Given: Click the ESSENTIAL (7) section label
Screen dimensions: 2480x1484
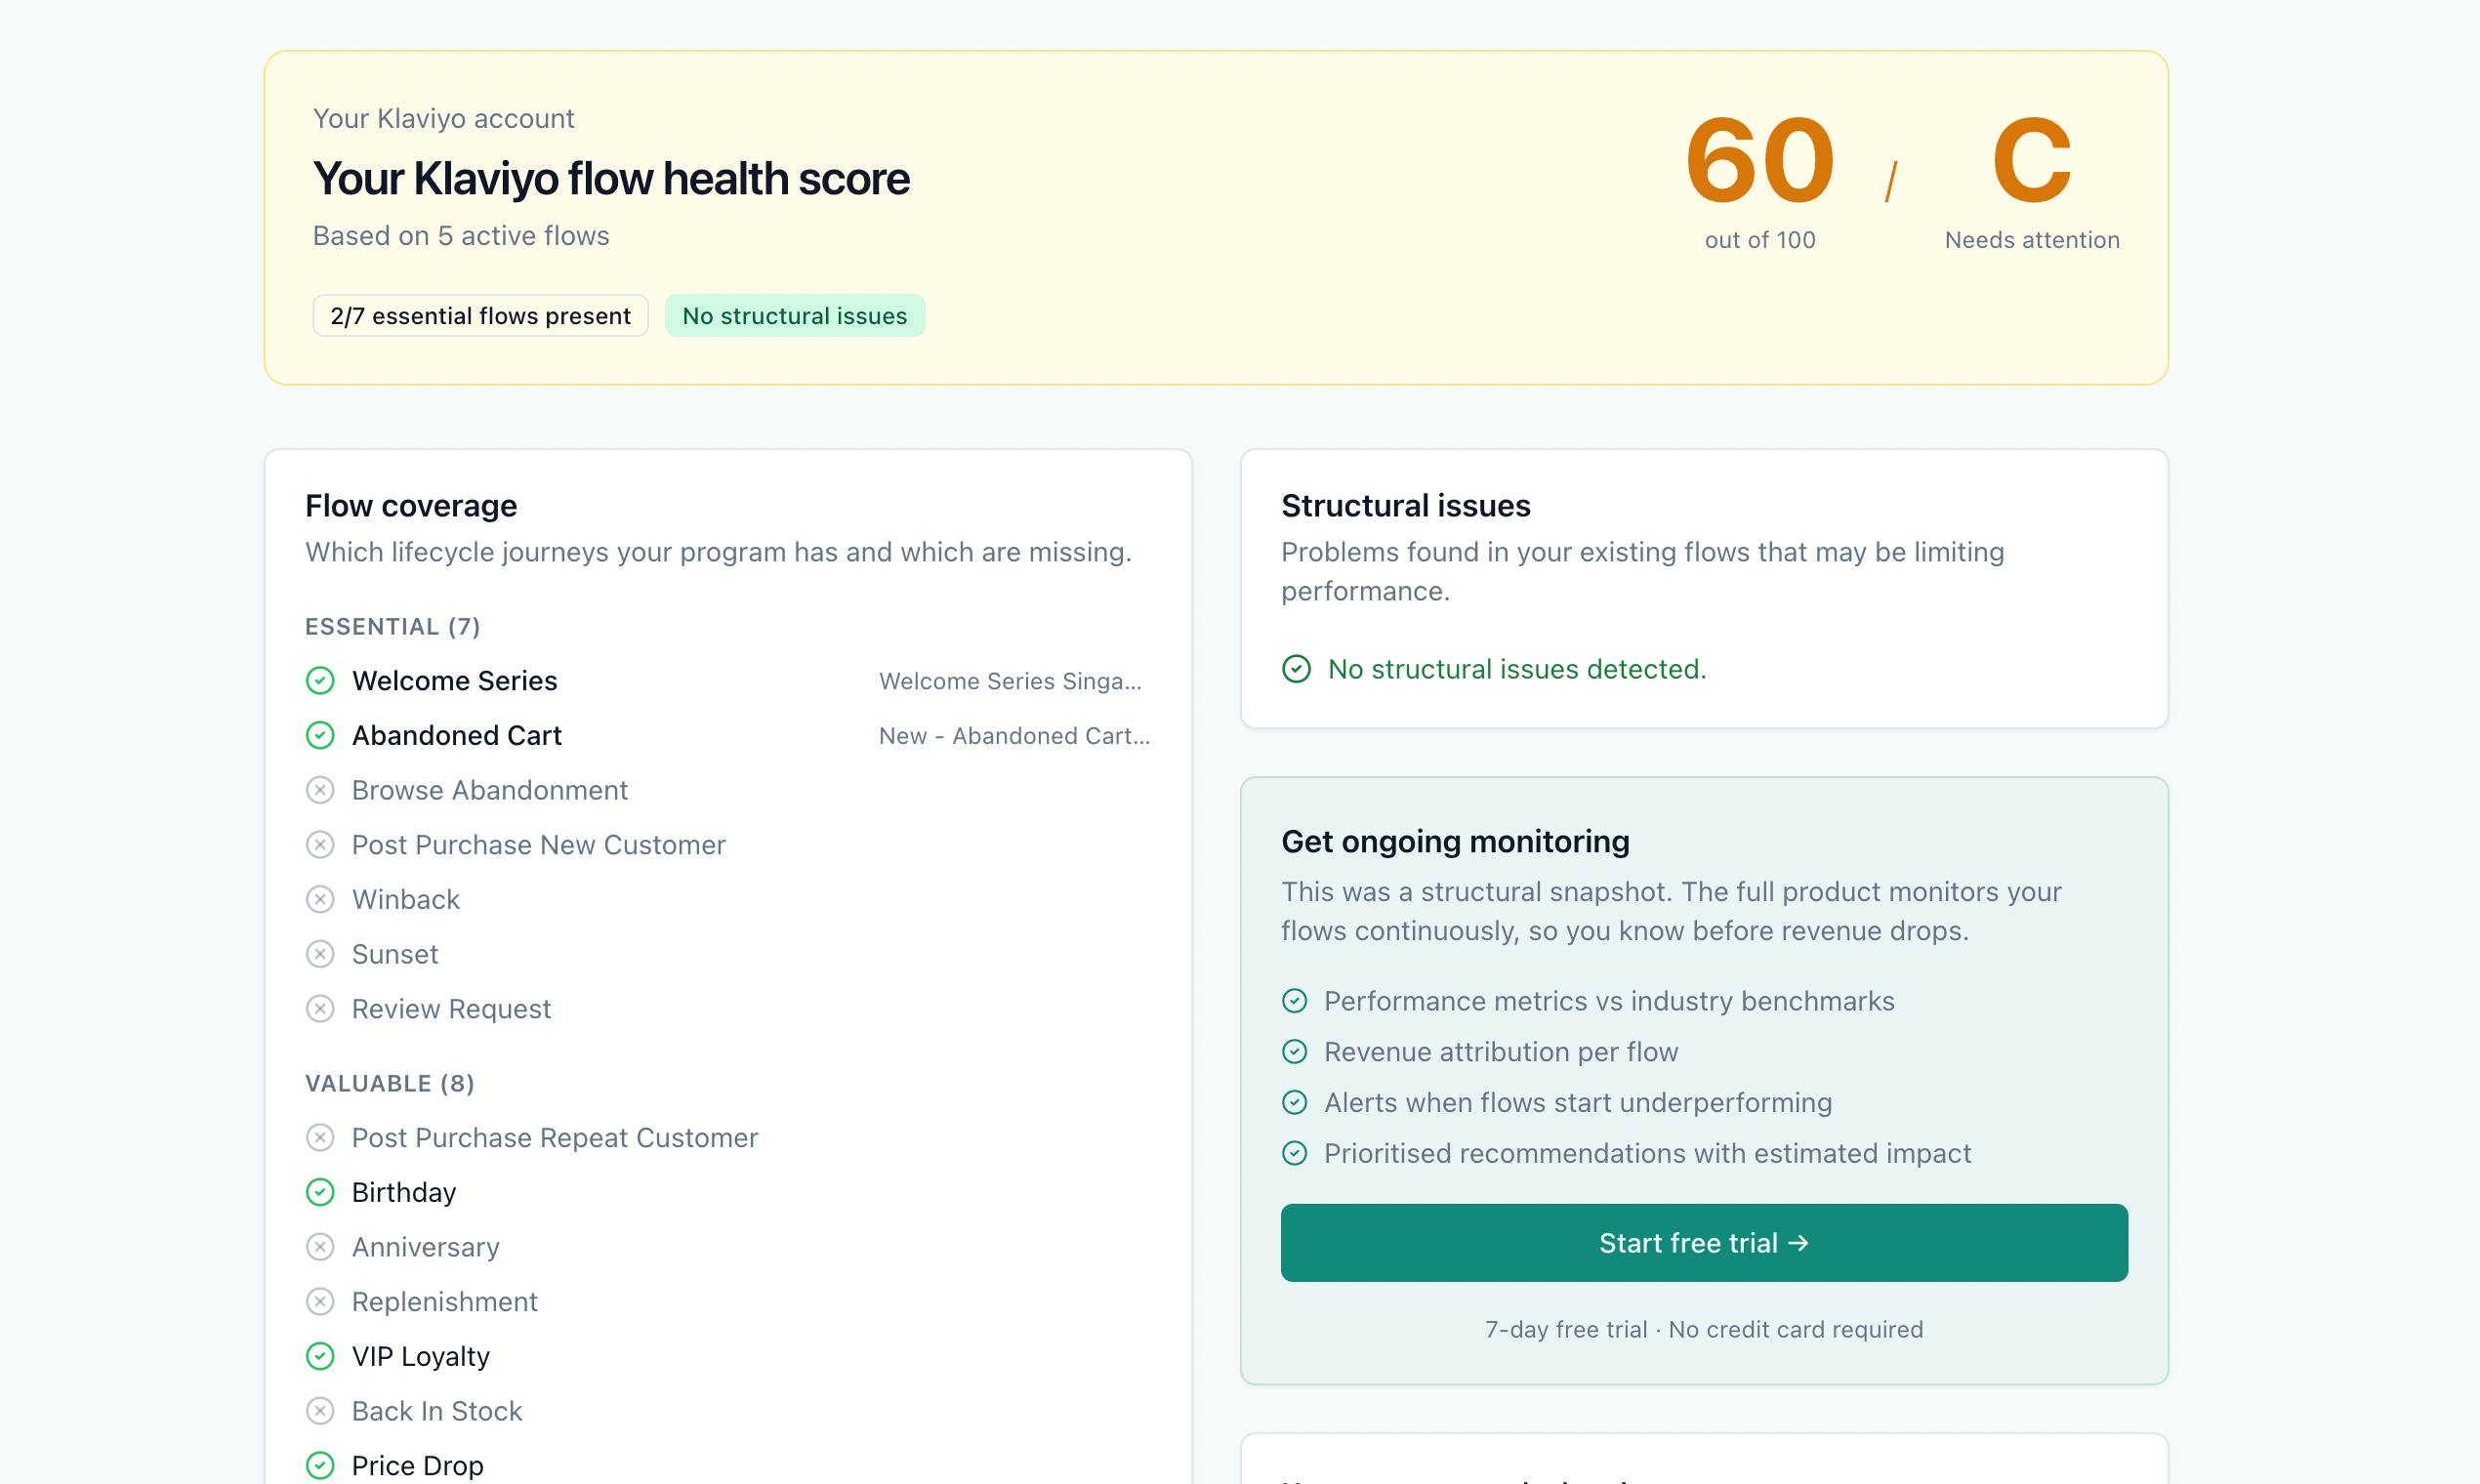Looking at the screenshot, I should click(393, 627).
